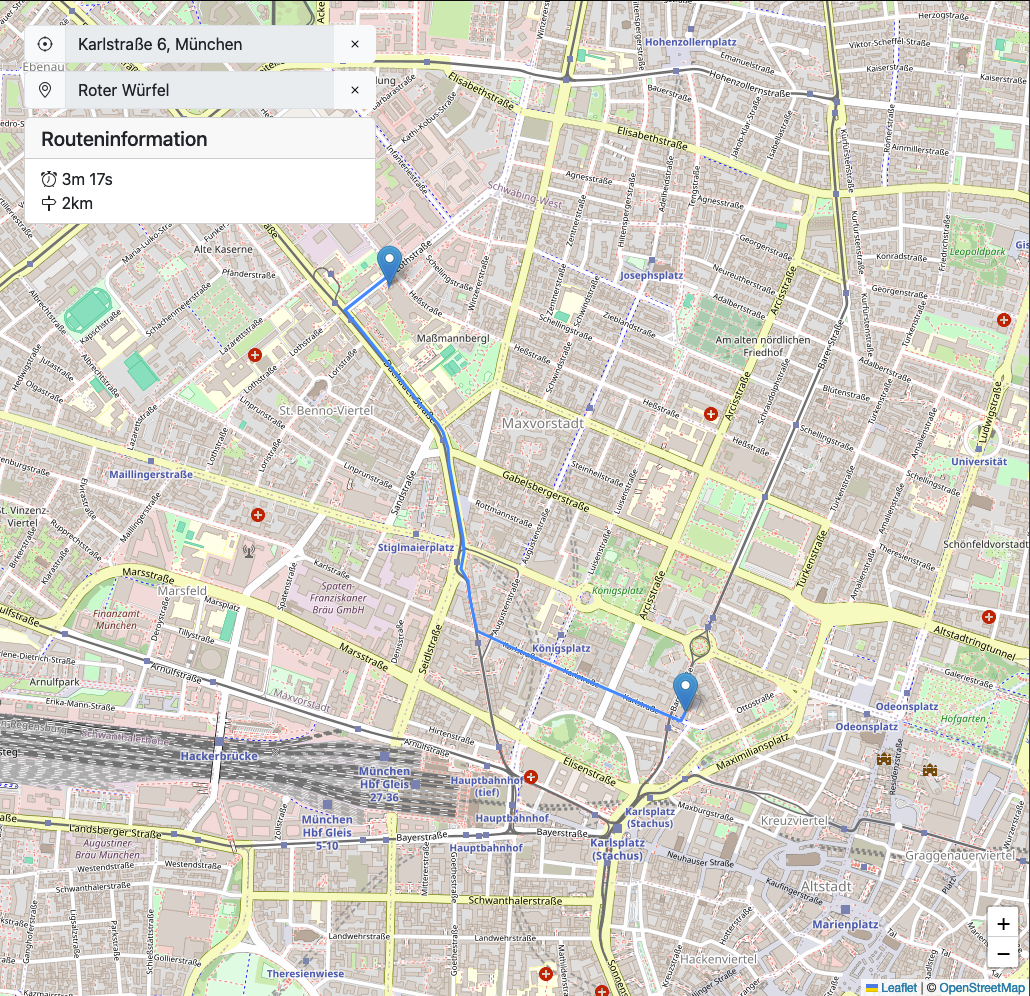Select the blue destination marker near Königsplatz

pyautogui.click(x=685, y=688)
